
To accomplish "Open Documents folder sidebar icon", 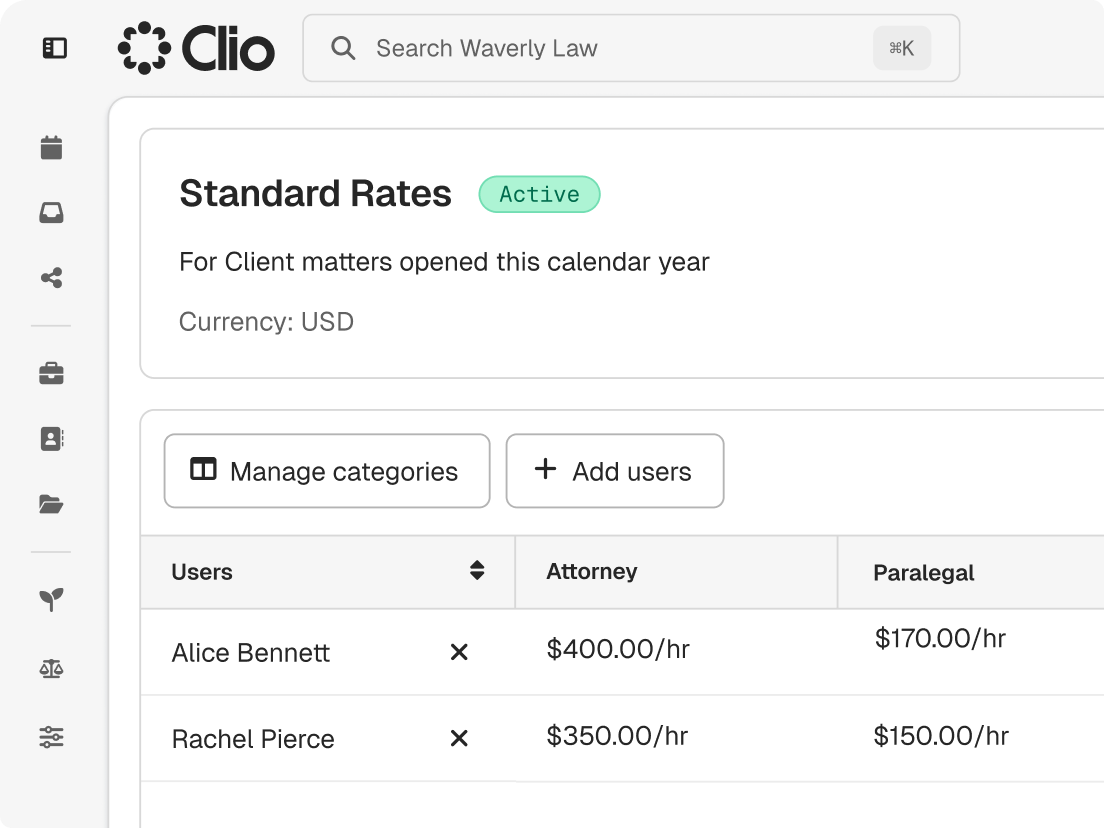I will point(51,504).
